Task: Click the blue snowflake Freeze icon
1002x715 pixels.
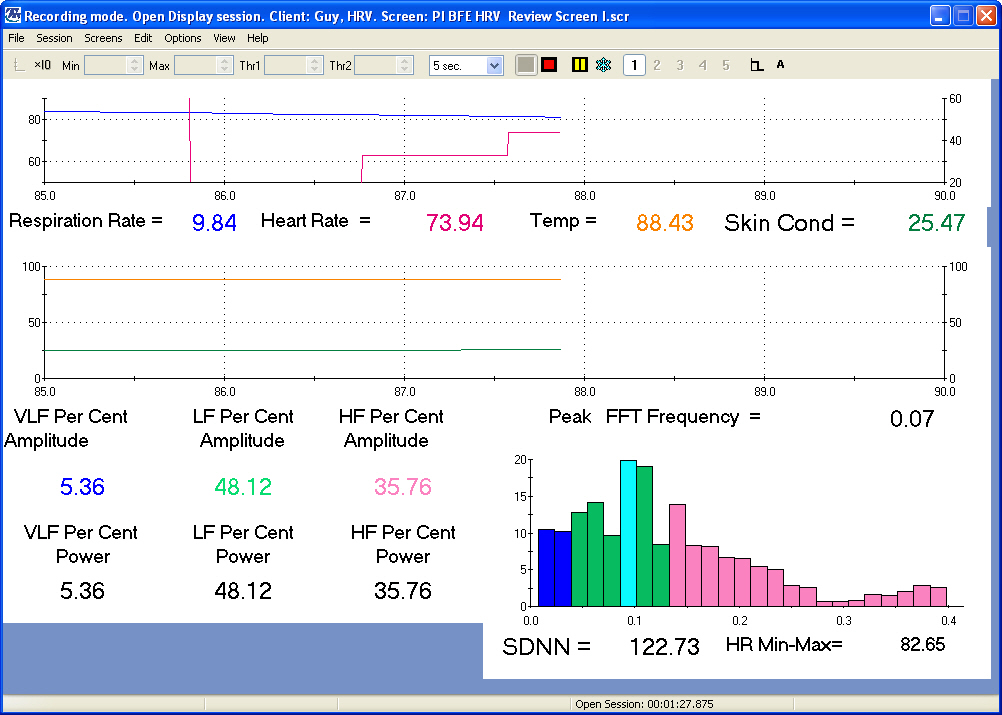Action: coord(603,65)
